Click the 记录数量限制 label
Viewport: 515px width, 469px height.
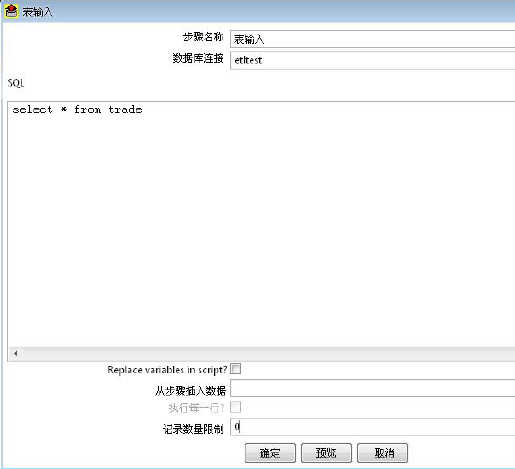193,429
